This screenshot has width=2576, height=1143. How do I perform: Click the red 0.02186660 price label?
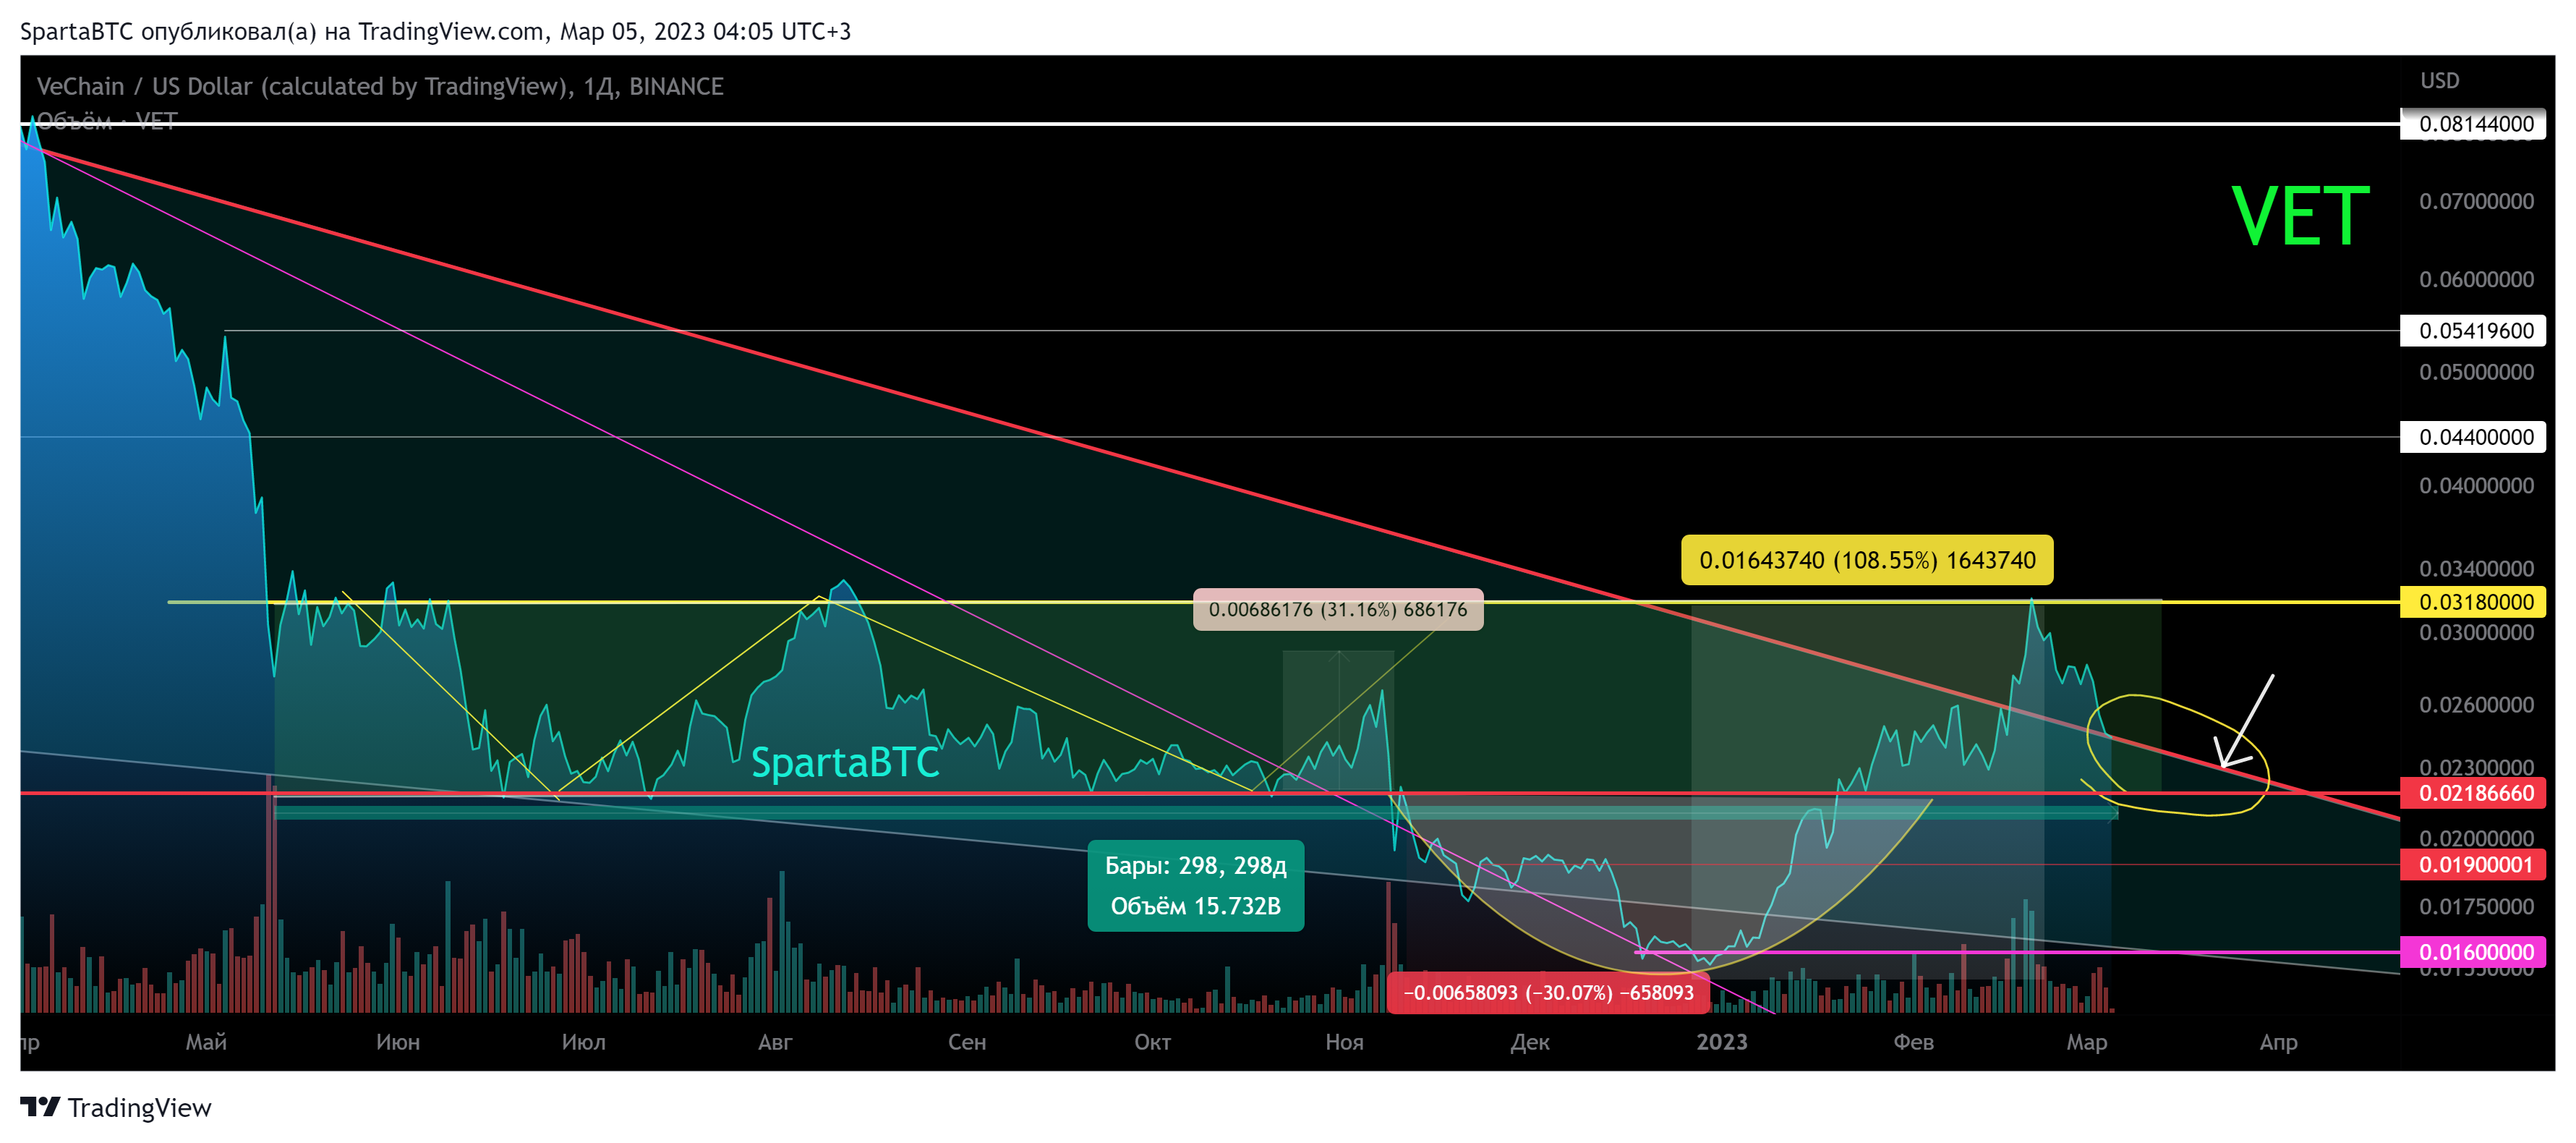[x=2472, y=793]
